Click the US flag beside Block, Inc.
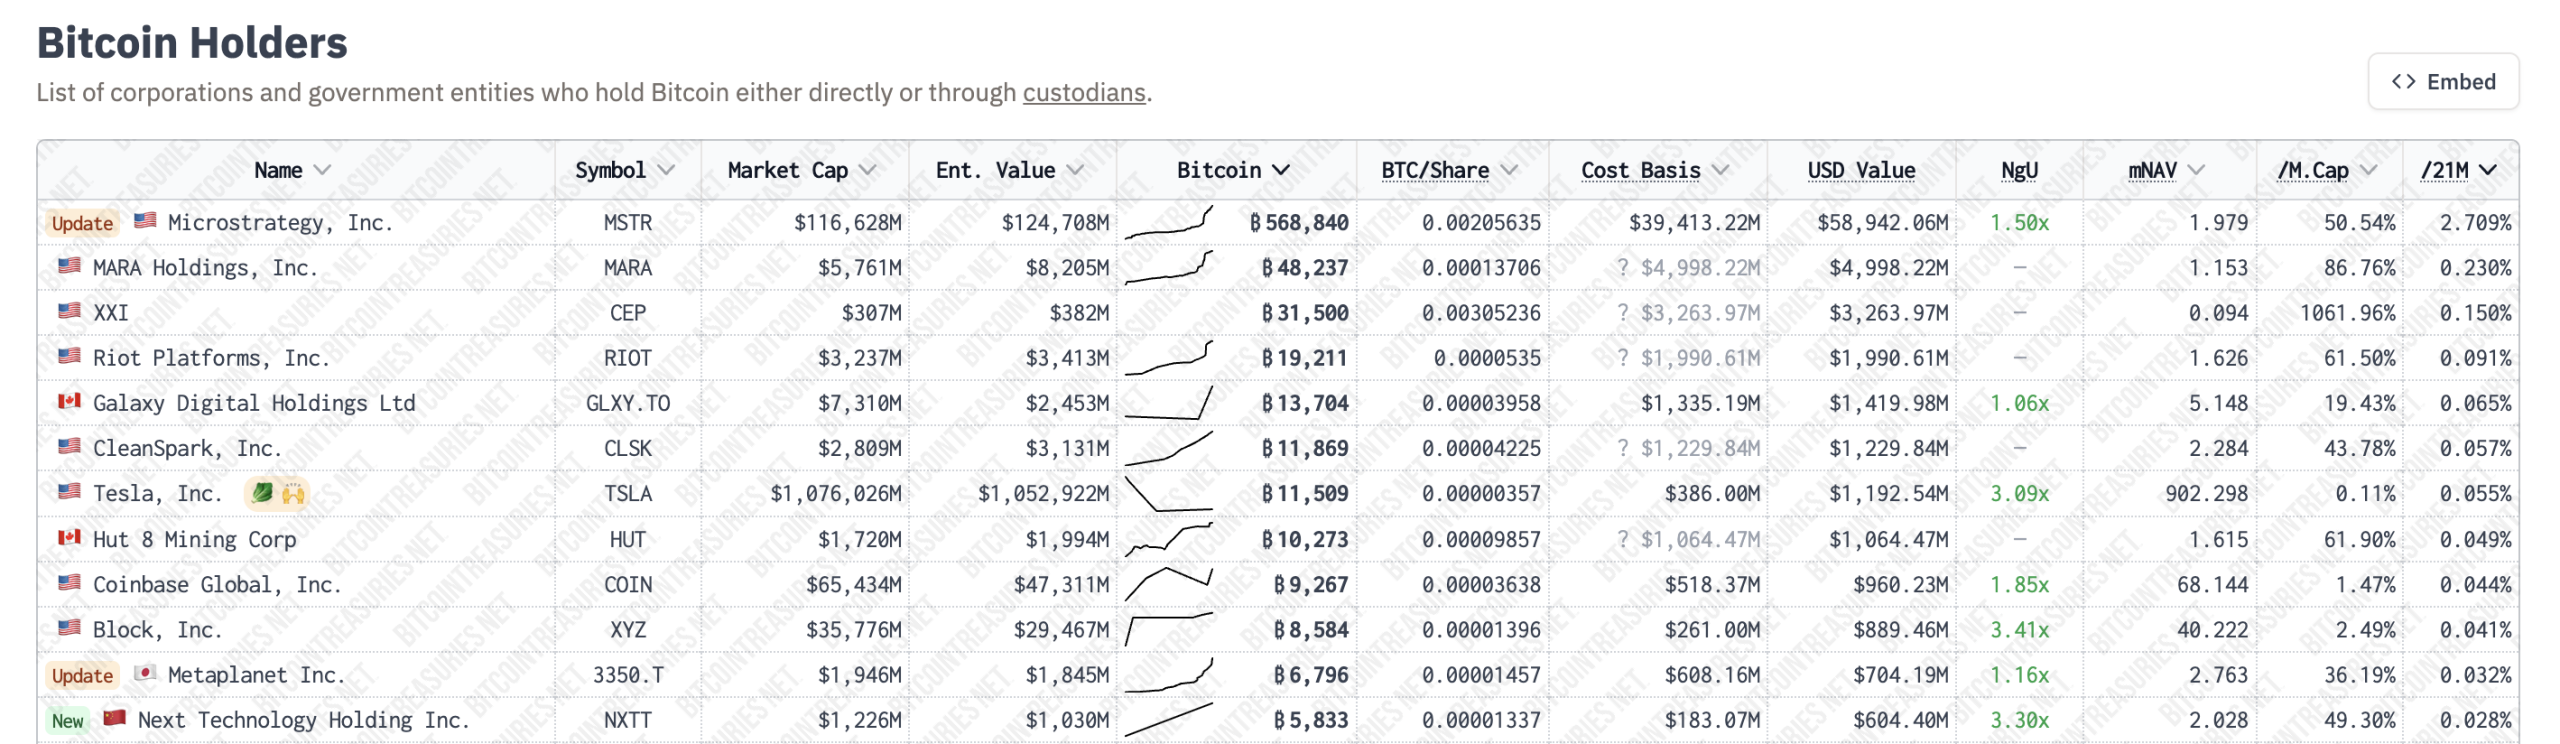This screenshot has height=744, width=2560. point(69,627)
